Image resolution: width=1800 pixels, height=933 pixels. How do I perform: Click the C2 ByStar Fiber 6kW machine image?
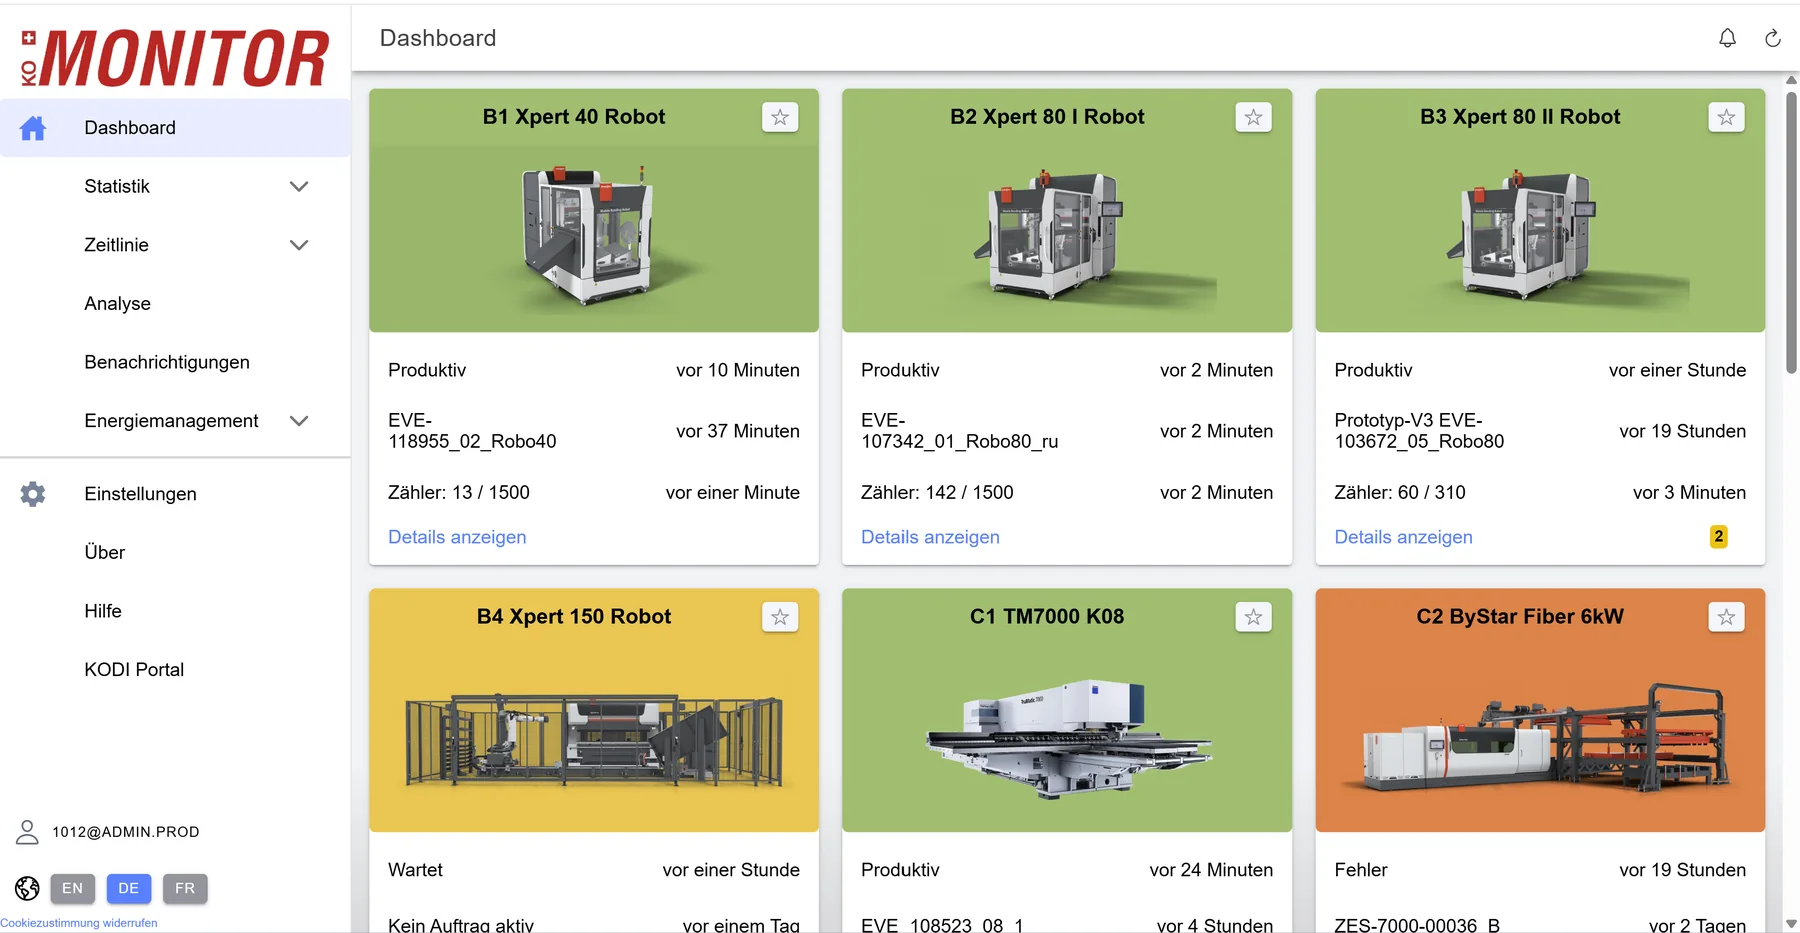point(1541,737)
